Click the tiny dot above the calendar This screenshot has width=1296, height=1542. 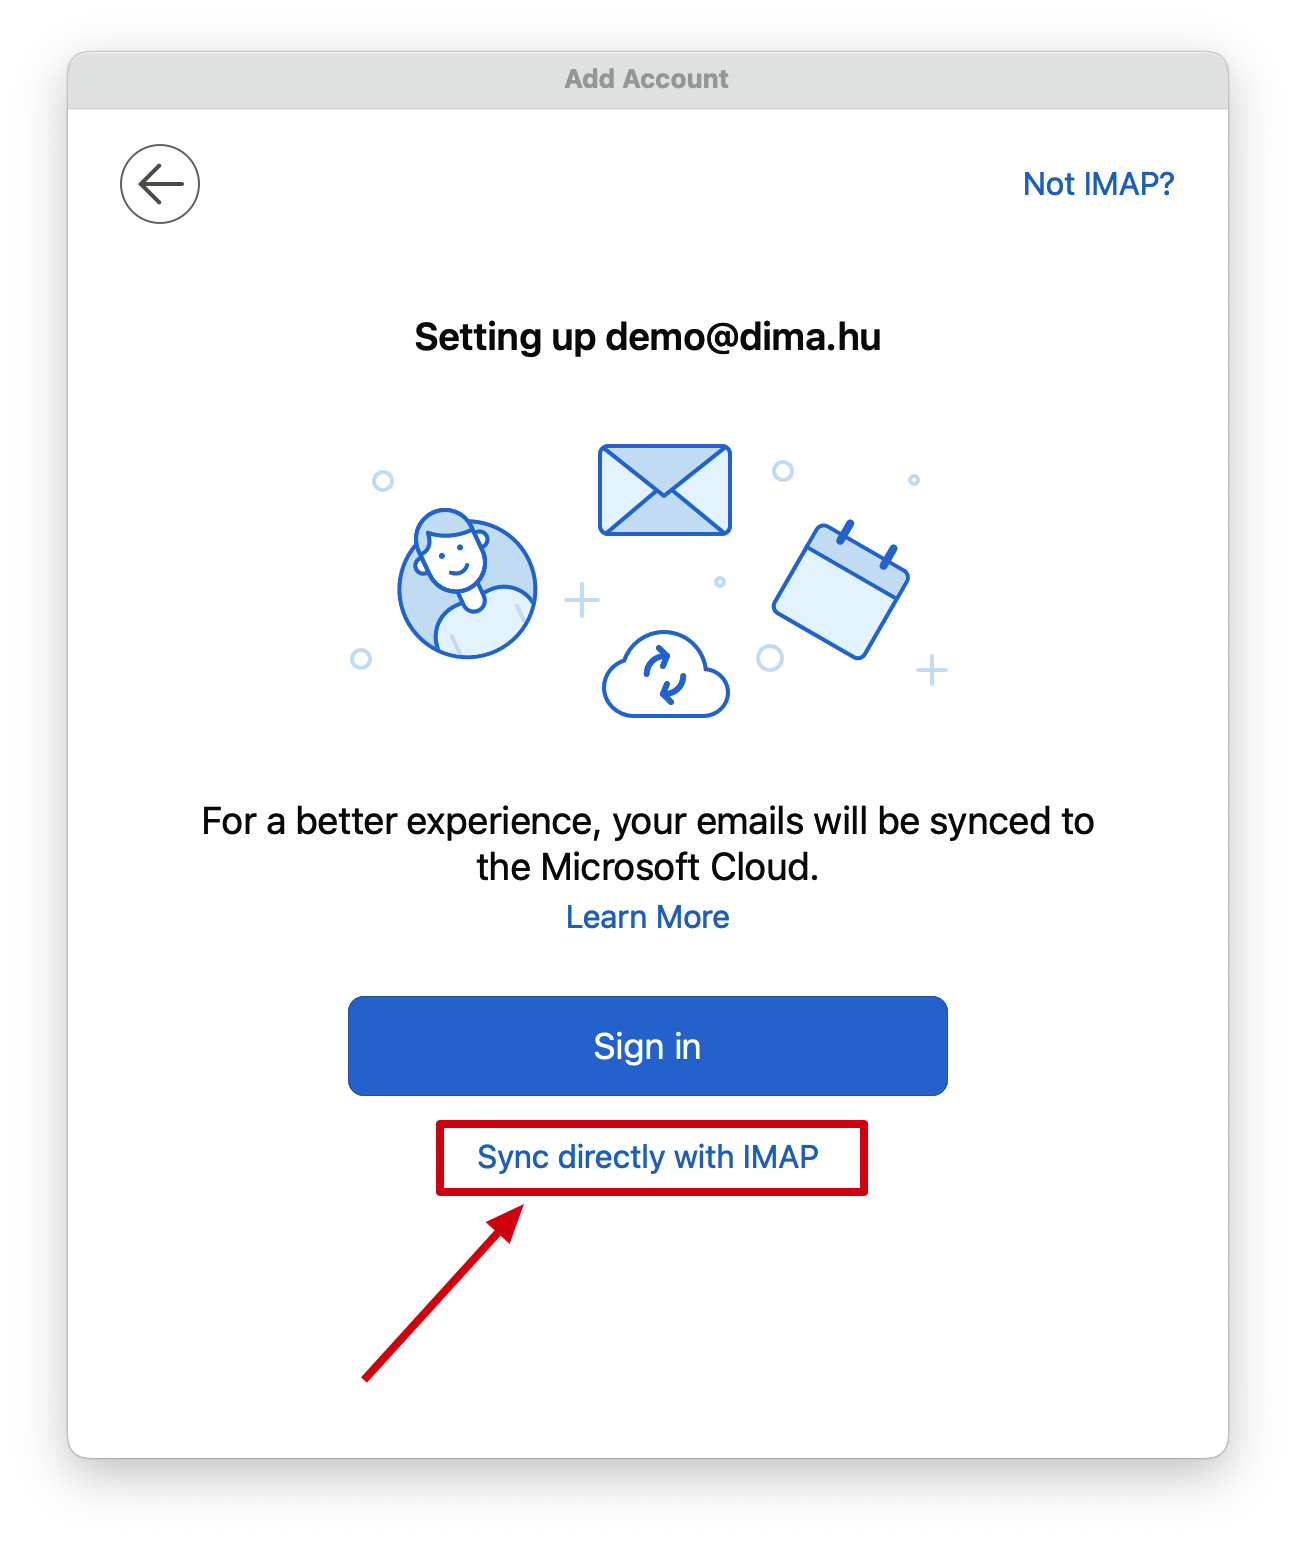pyautogui.click(x=914, y=480)
